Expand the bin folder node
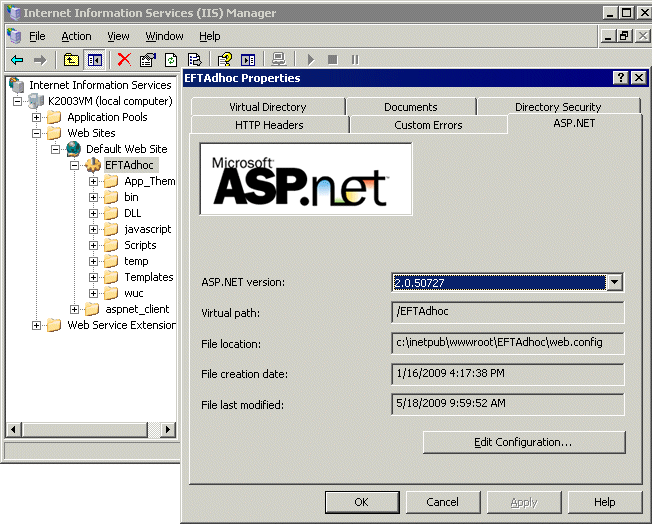Screen dimensions: 652x524 (x=94, y=198)
